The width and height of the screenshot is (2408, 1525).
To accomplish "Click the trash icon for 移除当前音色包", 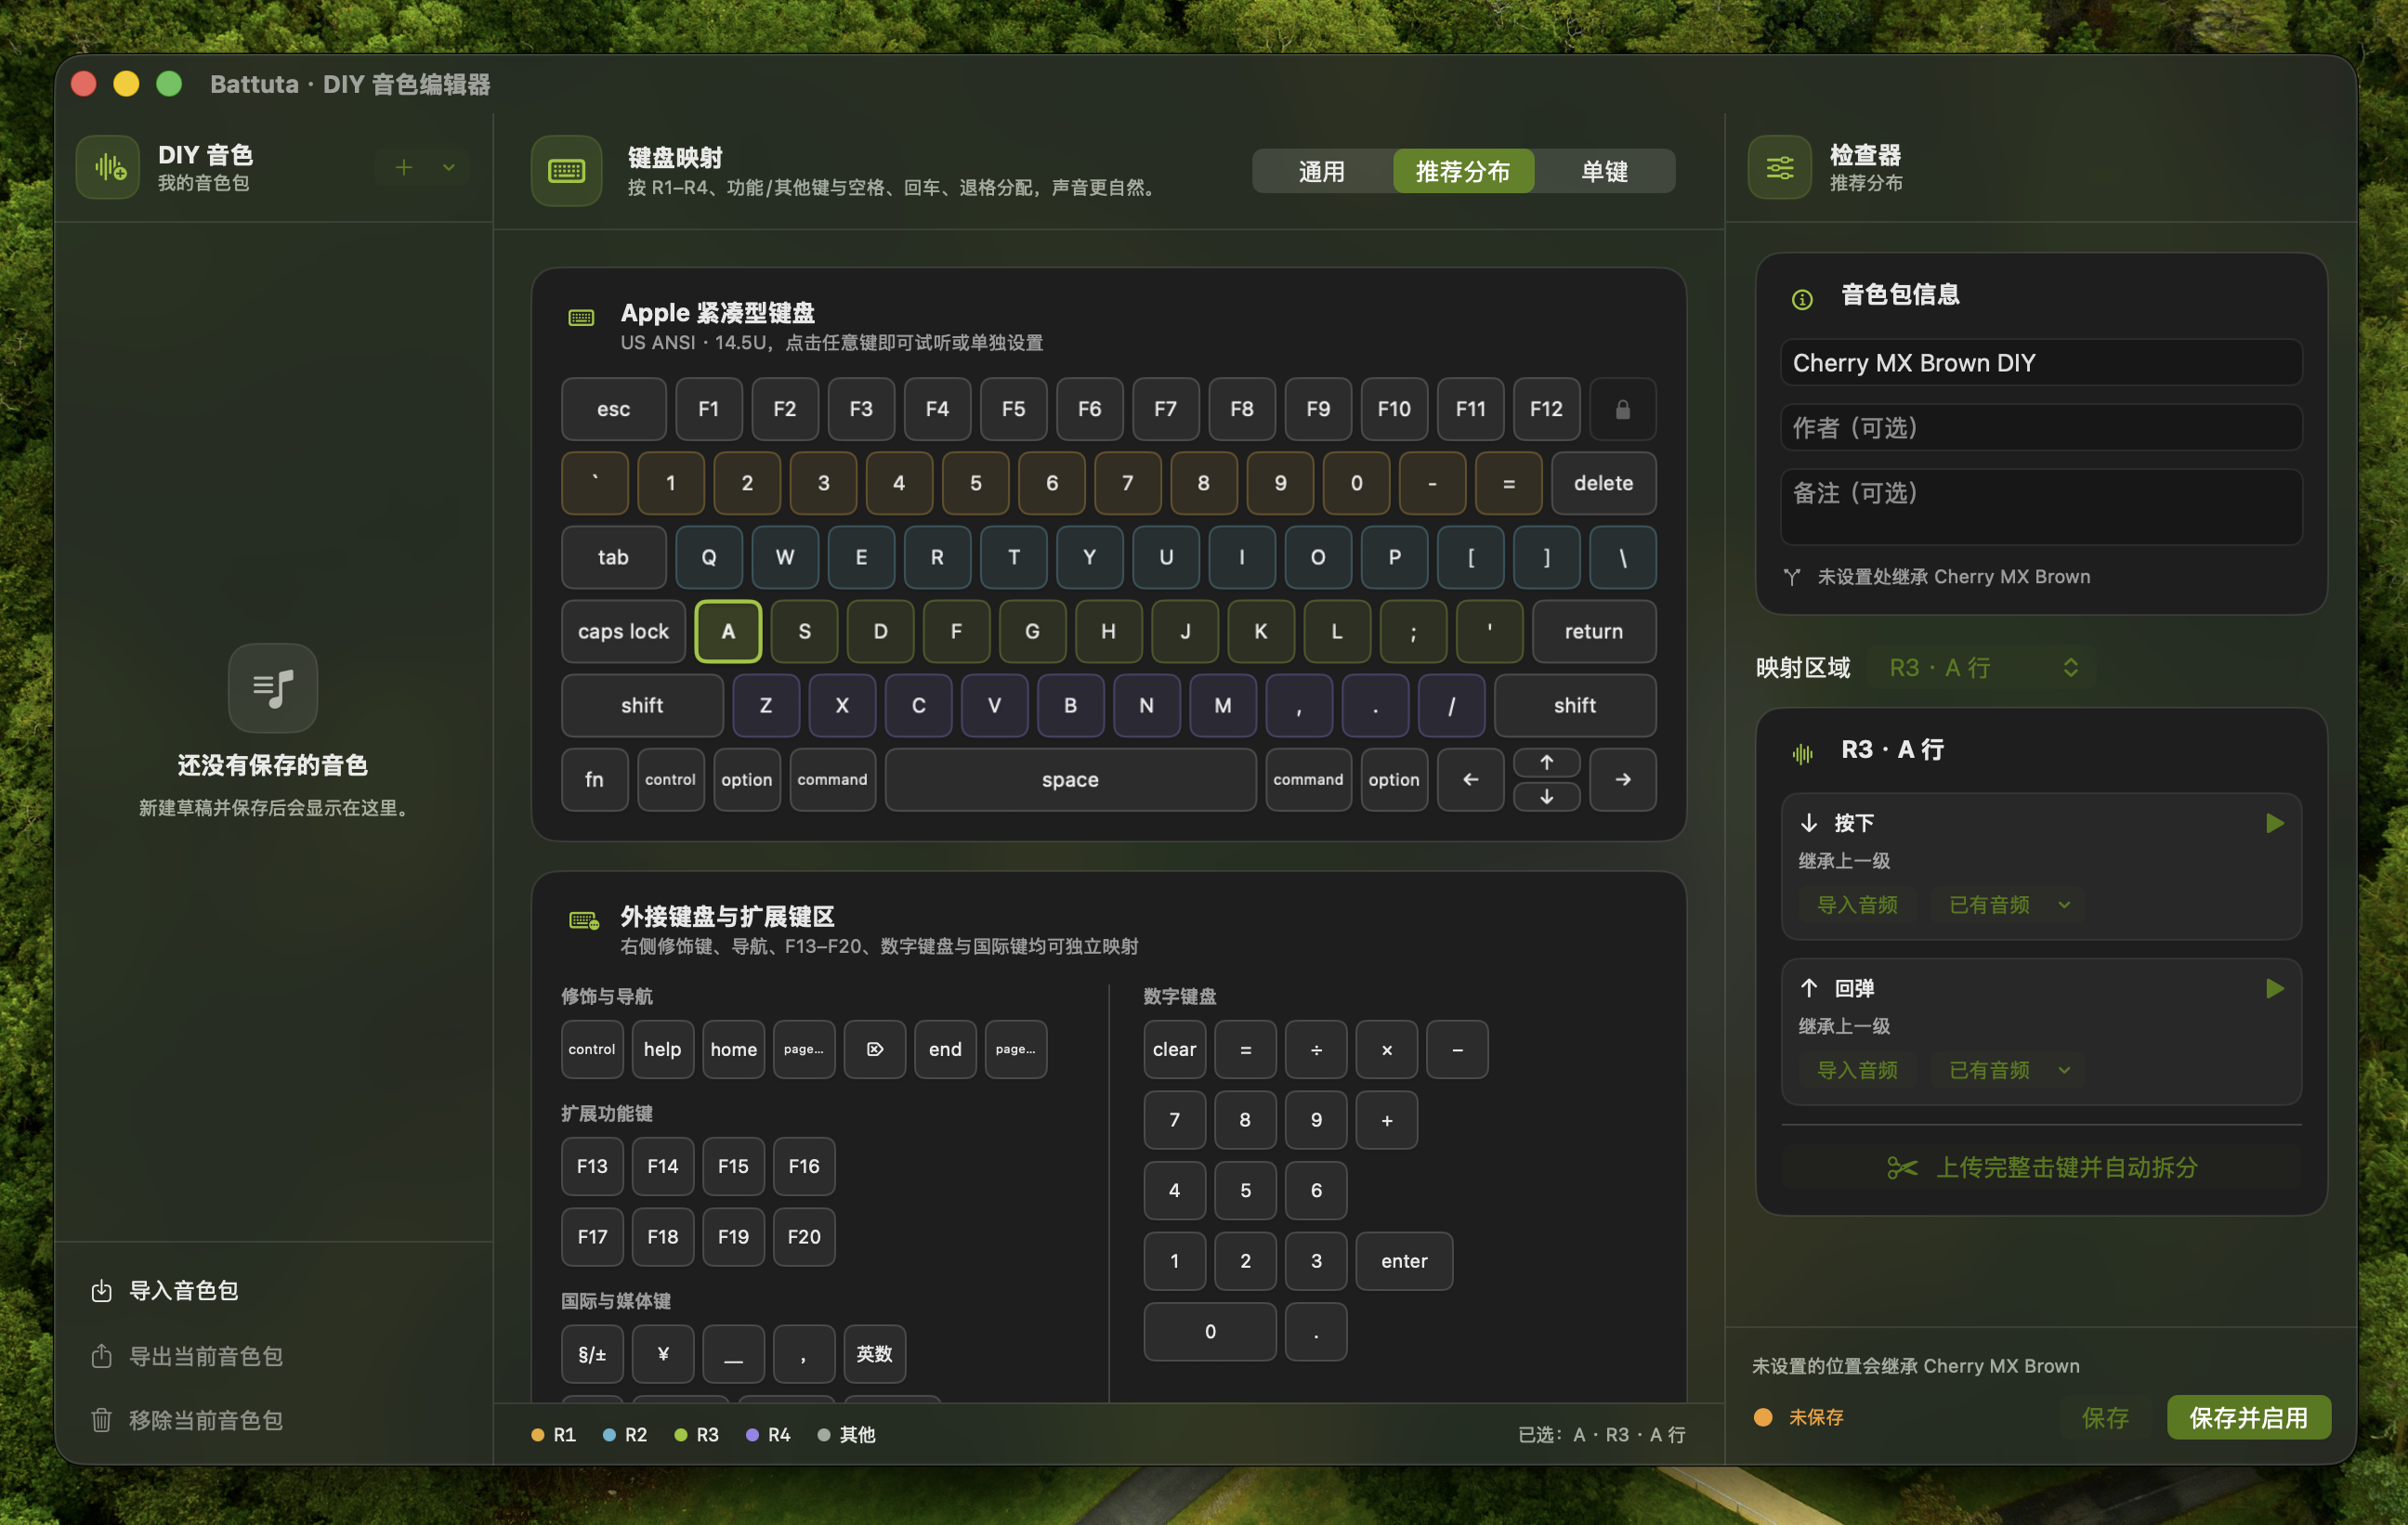I will [101, 1419].
